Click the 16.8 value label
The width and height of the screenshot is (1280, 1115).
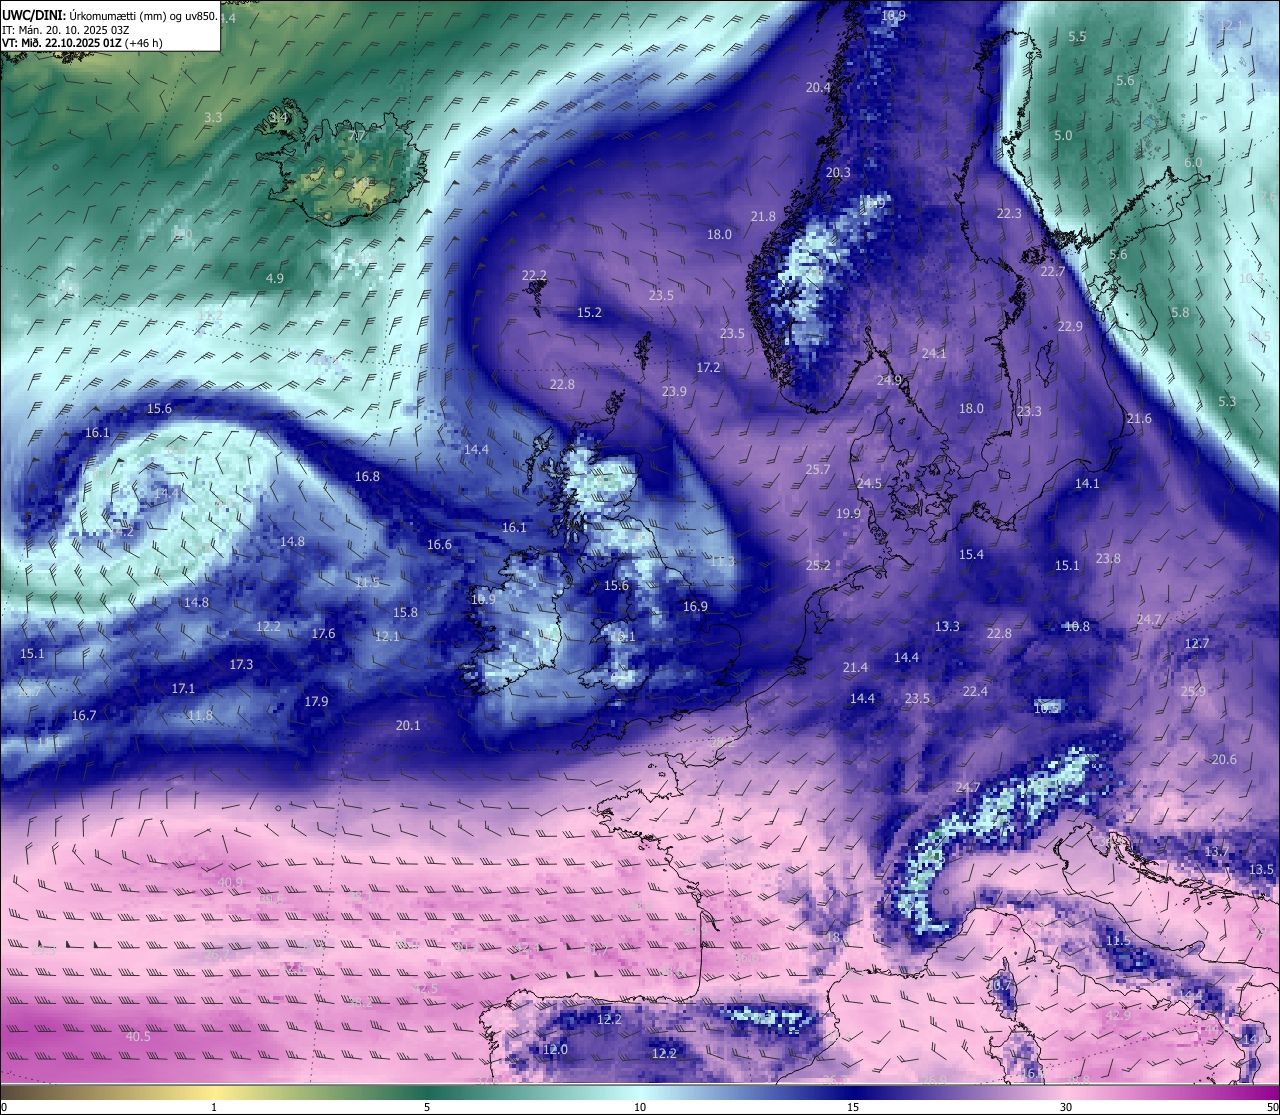tap(368, 477)
